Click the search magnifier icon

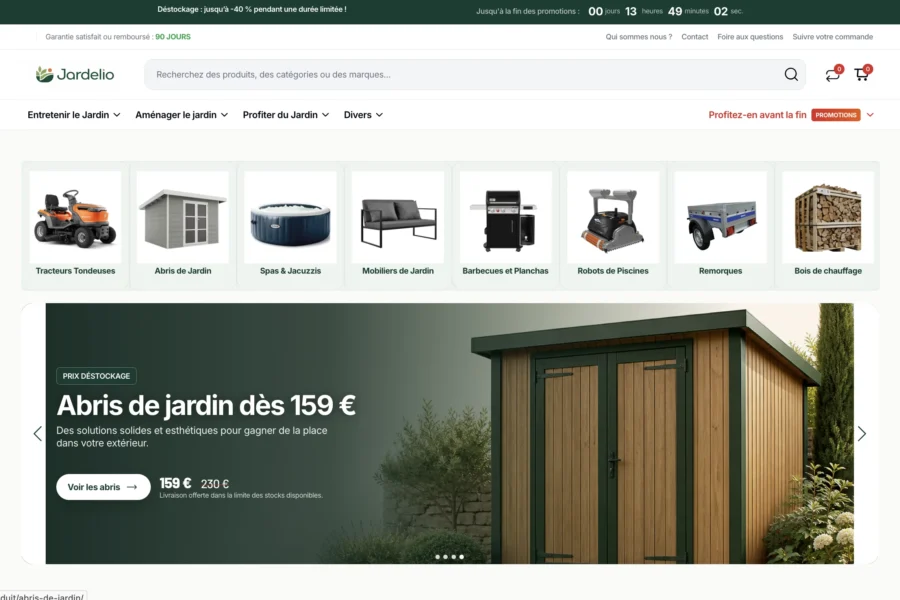pos(791,75)
